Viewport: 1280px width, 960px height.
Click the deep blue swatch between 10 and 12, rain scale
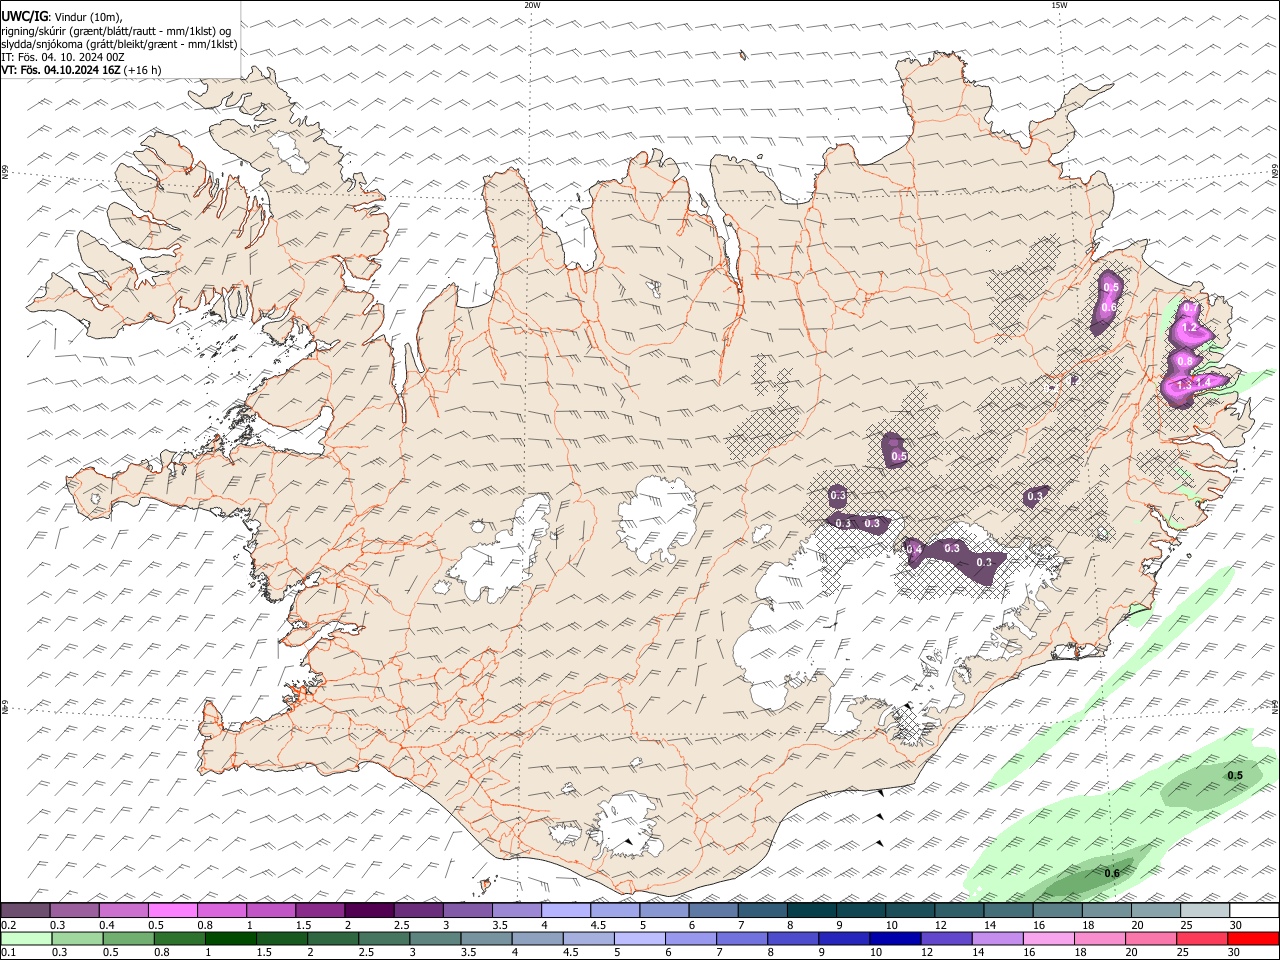(x=894, y=938)
